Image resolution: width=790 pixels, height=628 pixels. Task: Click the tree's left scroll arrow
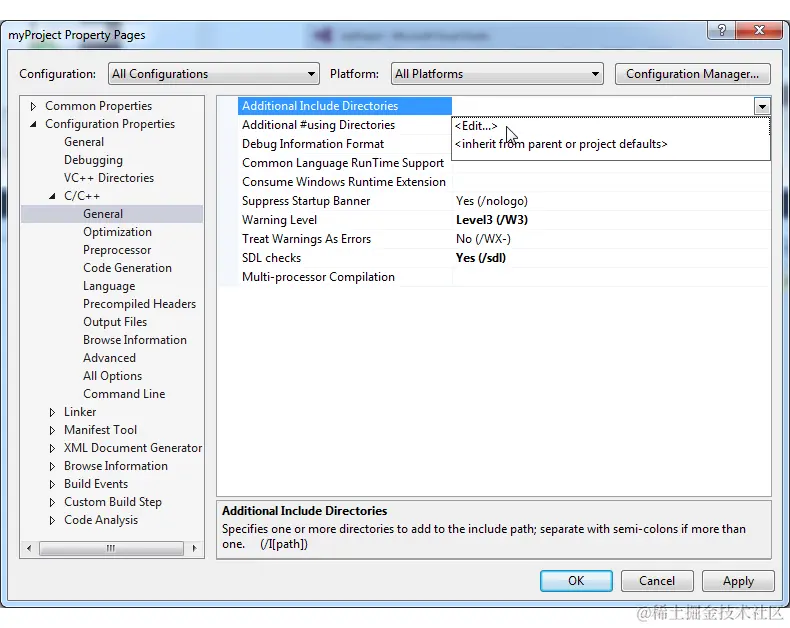click(x=29, y=548)
